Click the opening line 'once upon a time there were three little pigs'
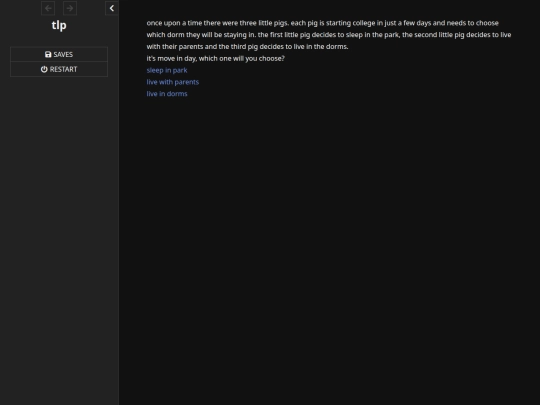This screenshot has width=540, height=405. (x=218, y=23)
